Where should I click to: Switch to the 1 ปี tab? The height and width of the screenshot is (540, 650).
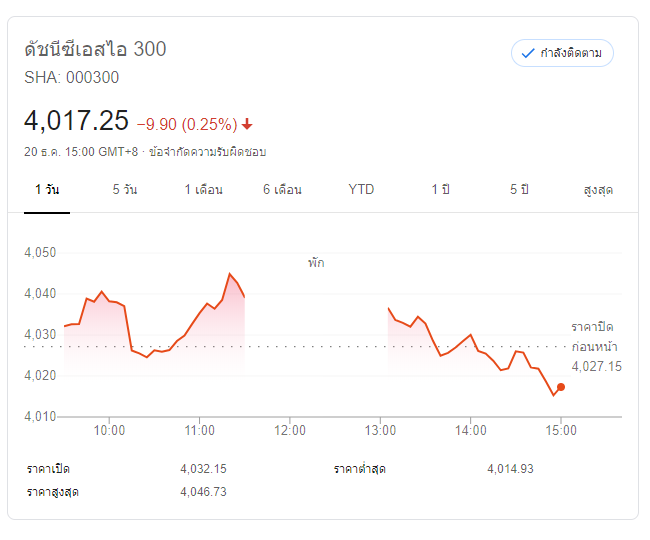click(440, 190)
